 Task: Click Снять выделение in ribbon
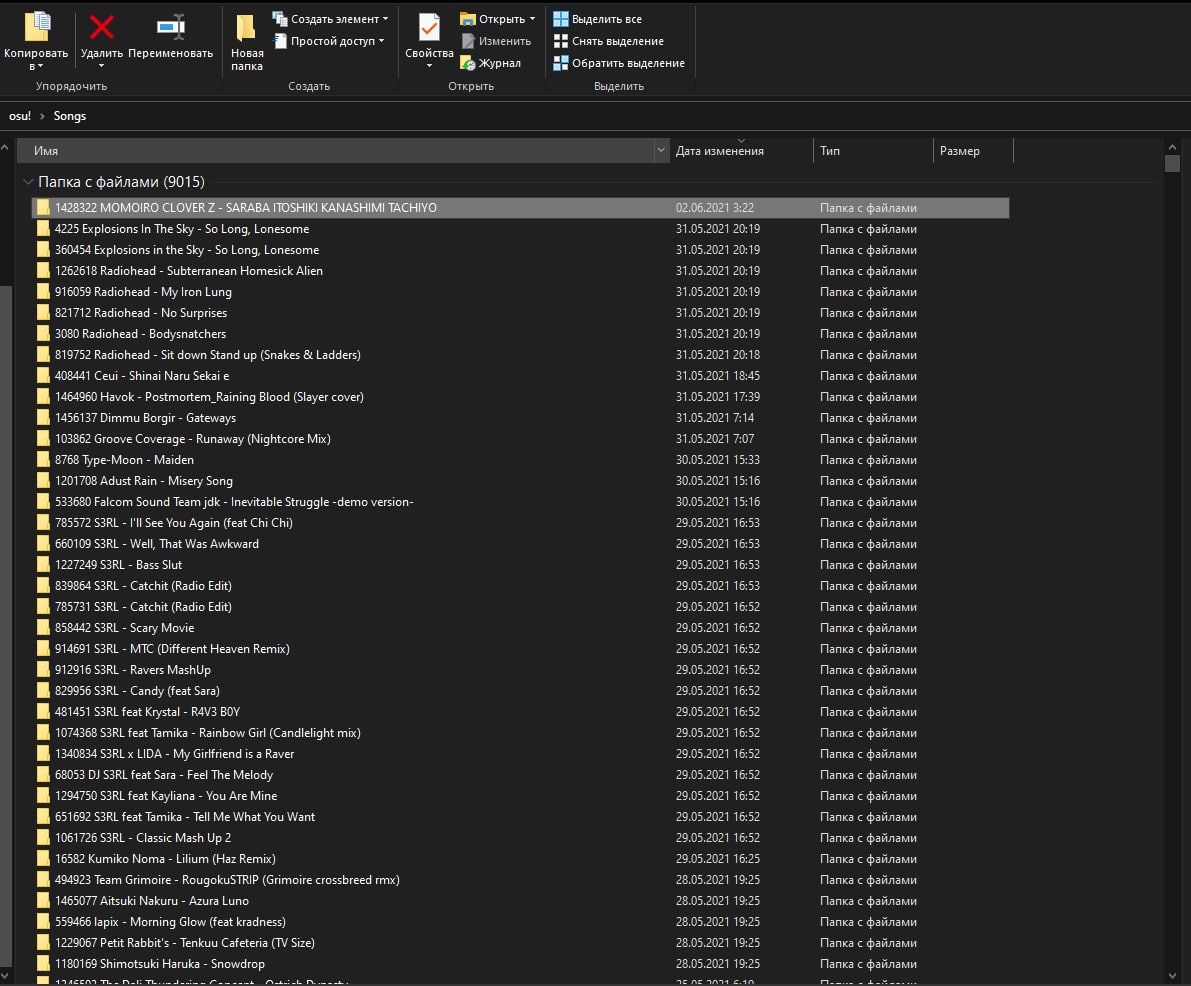pos(608,41)
